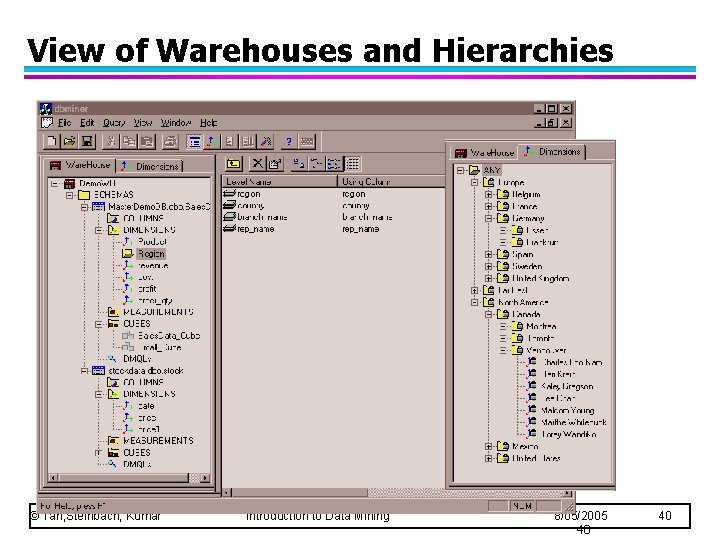Click the Paste clipboard toolbar icon

click(147, 141)
